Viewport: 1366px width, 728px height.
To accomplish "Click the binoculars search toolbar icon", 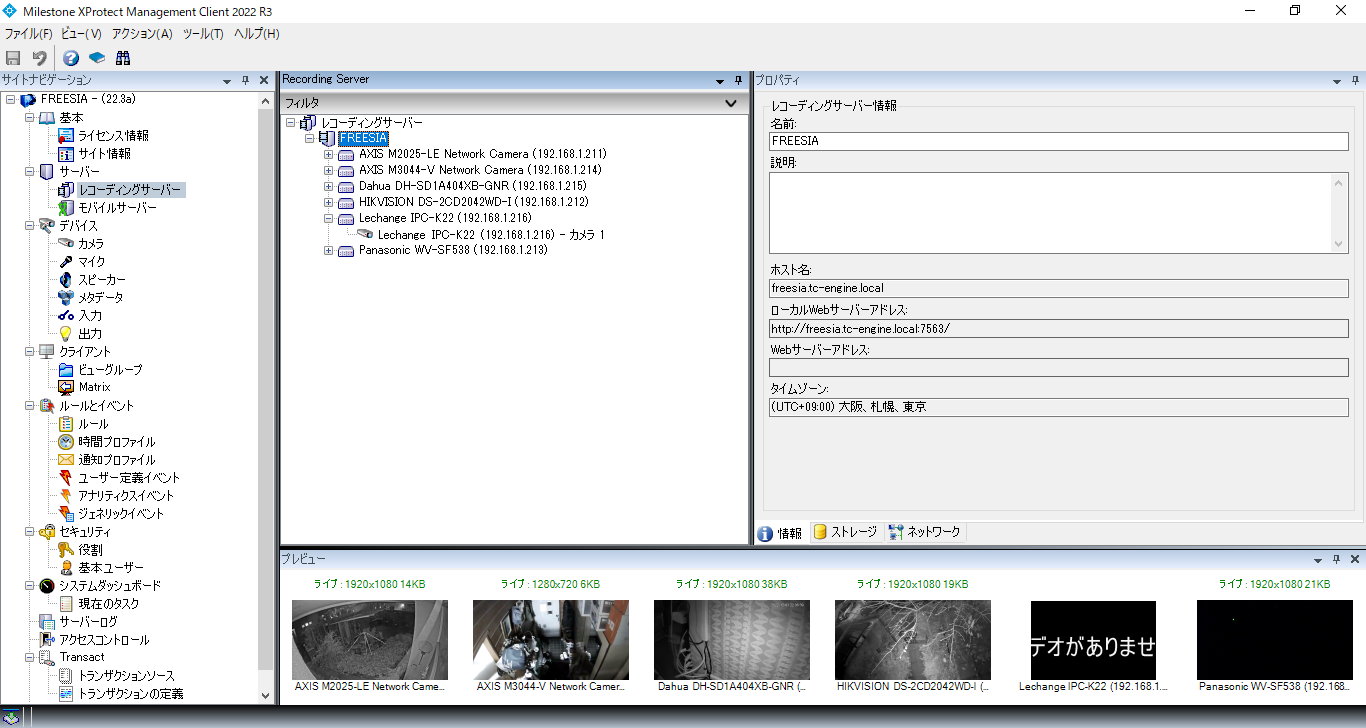I will coord(122,58).
